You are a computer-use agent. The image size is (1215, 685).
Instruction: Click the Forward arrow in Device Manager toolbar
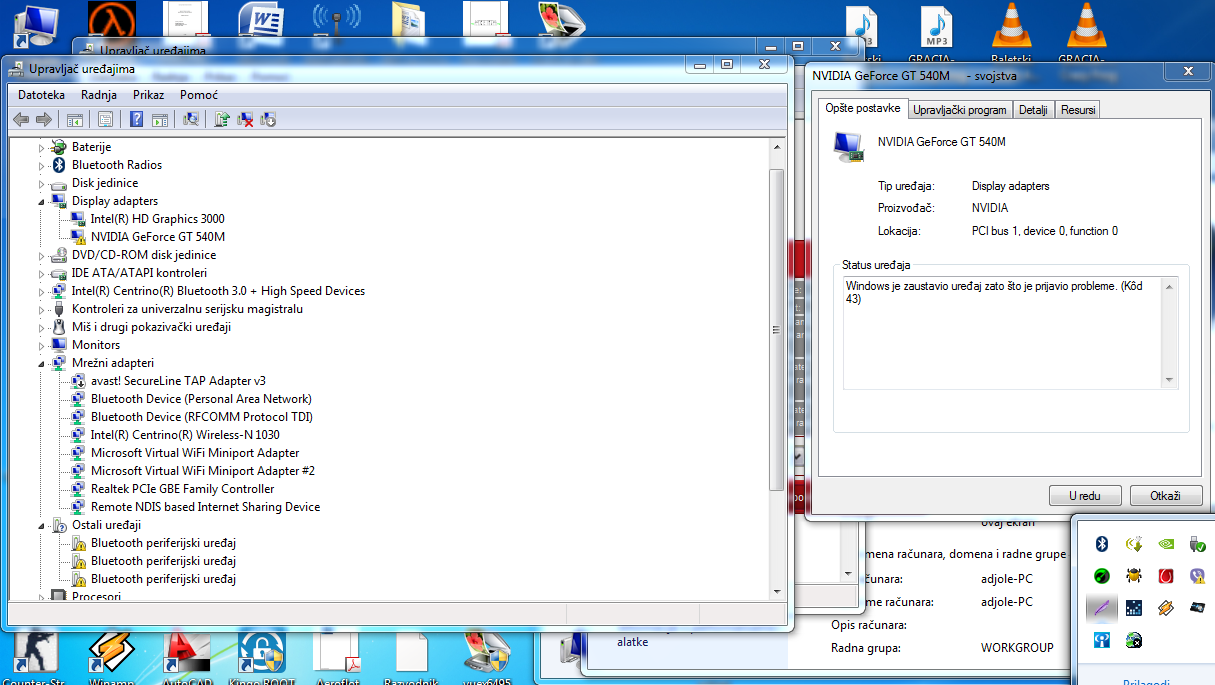pos(43,120)
